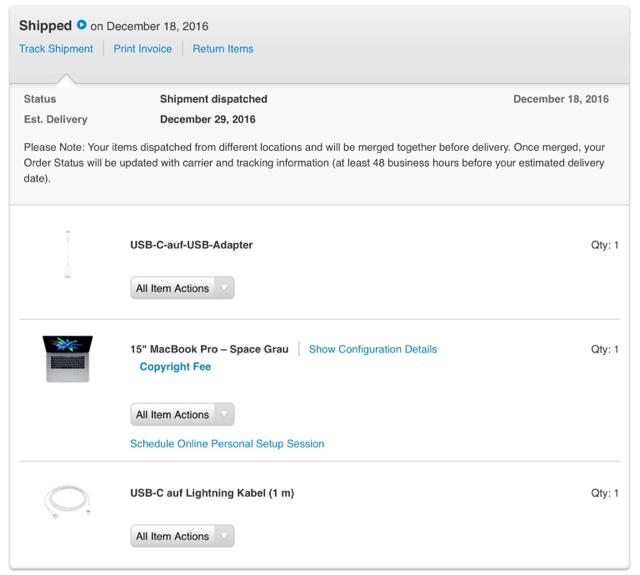Click the USB-C Lightning cable product image
This screenshot has height=575, width=640.
[x=68, y=501]
